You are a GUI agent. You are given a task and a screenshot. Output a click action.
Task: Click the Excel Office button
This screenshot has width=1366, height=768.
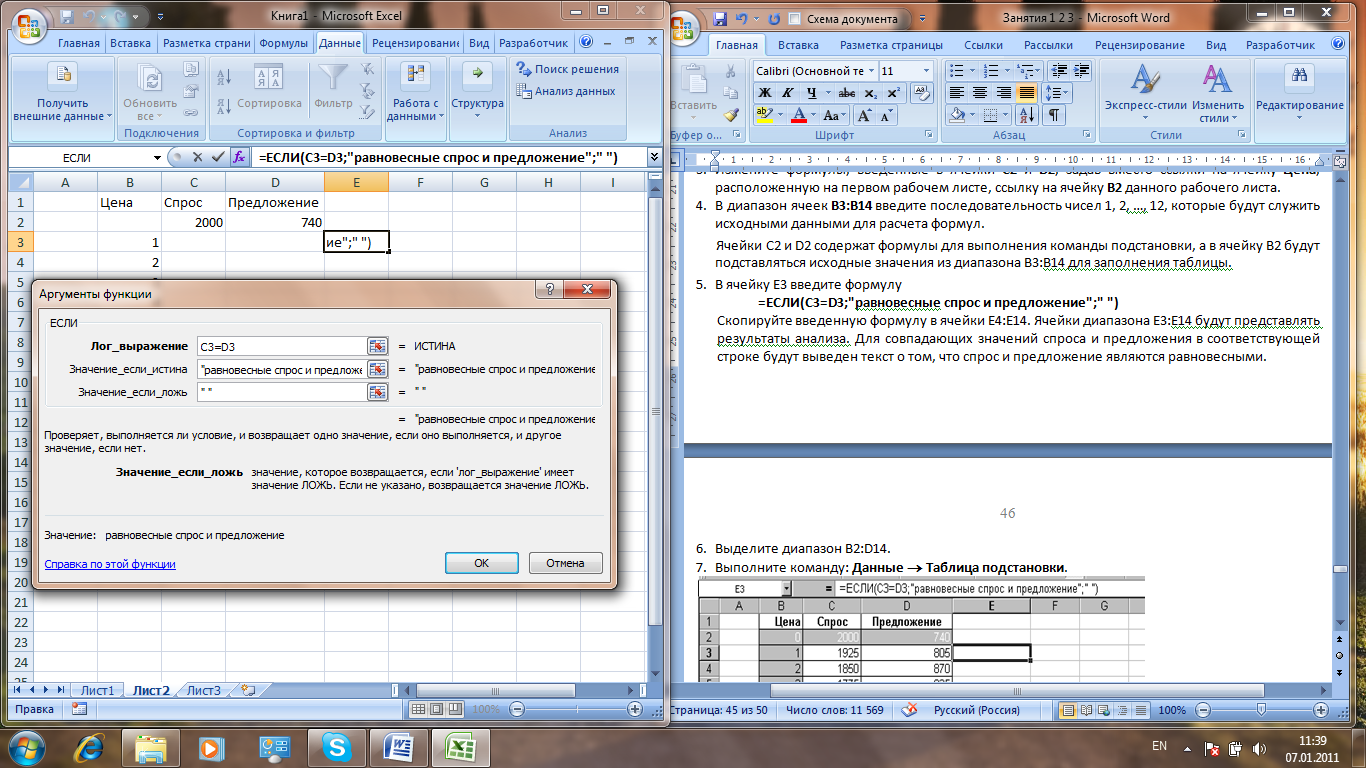point(27,25)
